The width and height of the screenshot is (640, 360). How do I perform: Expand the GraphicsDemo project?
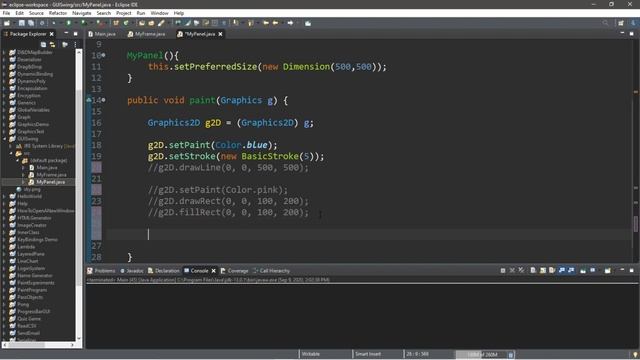(4, 124)
